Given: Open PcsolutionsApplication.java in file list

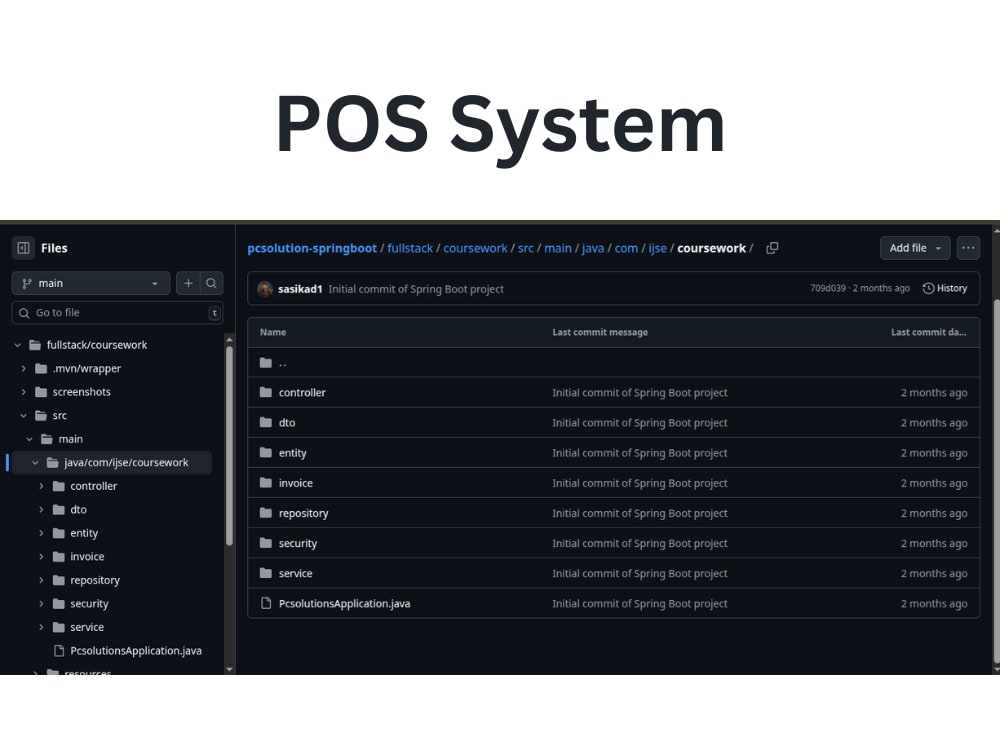Looking at the screenshot, I should coord(344,604).
